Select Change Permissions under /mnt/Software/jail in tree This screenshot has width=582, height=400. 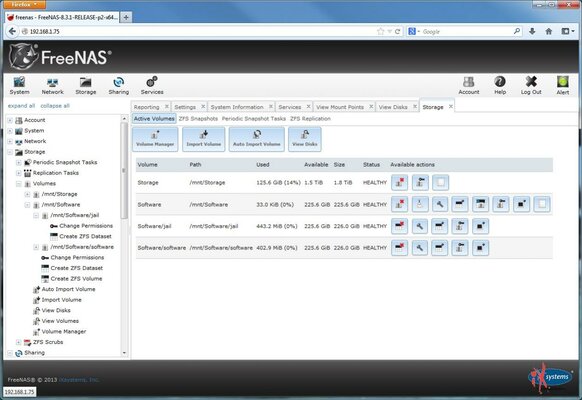(86, 226)
